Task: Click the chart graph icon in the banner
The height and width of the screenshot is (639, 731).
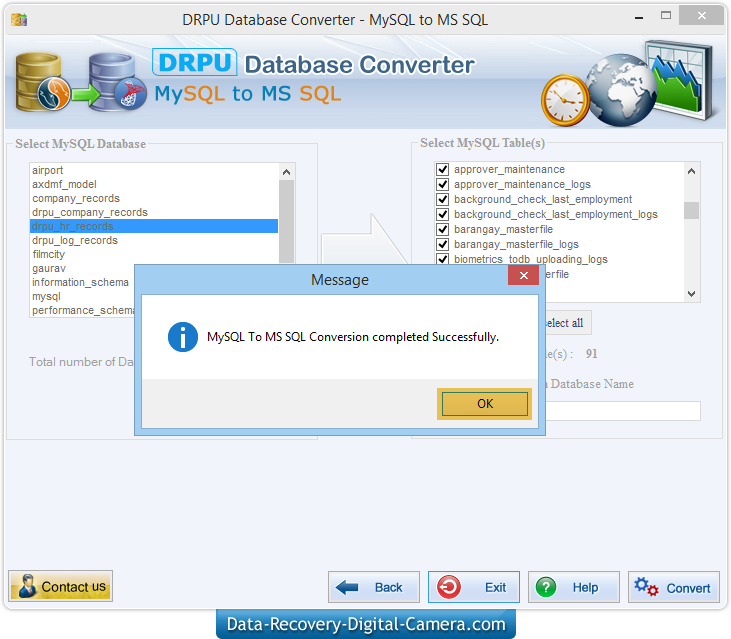Action: (x=681, y=79)
